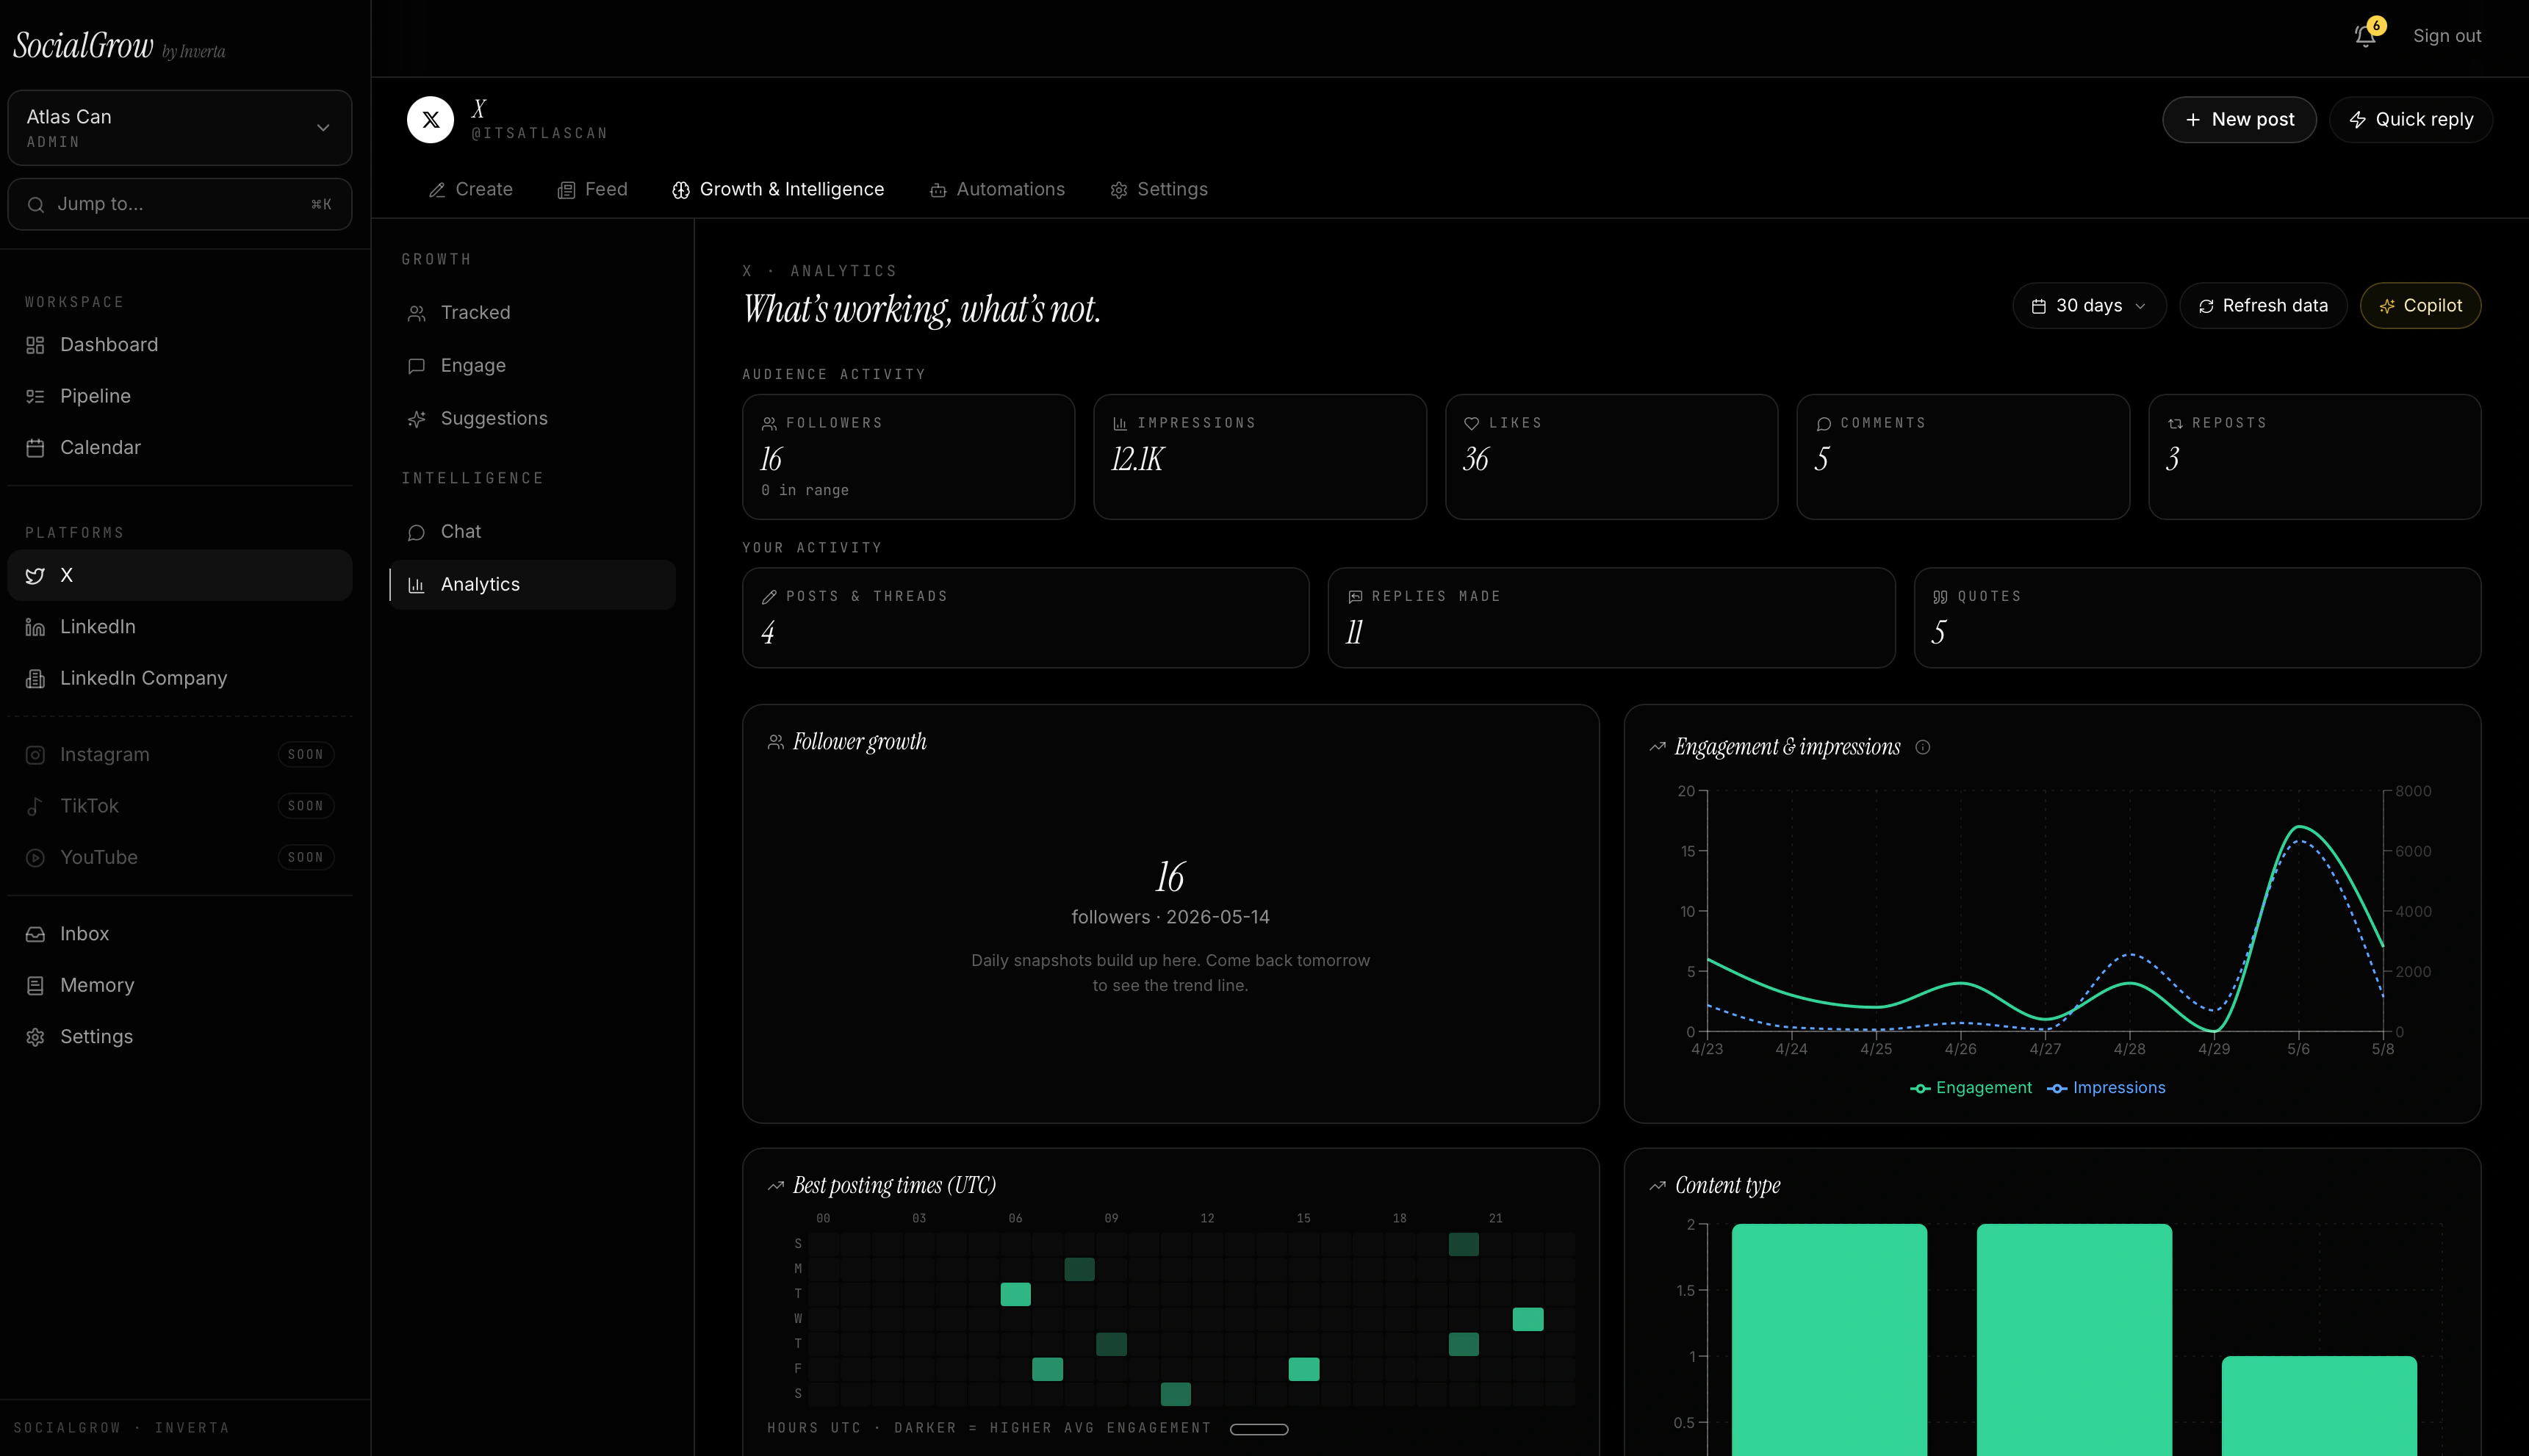This screenshot has width=2529, height=1456.
Task: Click the Jump to search field
Action: pos(180,205)
